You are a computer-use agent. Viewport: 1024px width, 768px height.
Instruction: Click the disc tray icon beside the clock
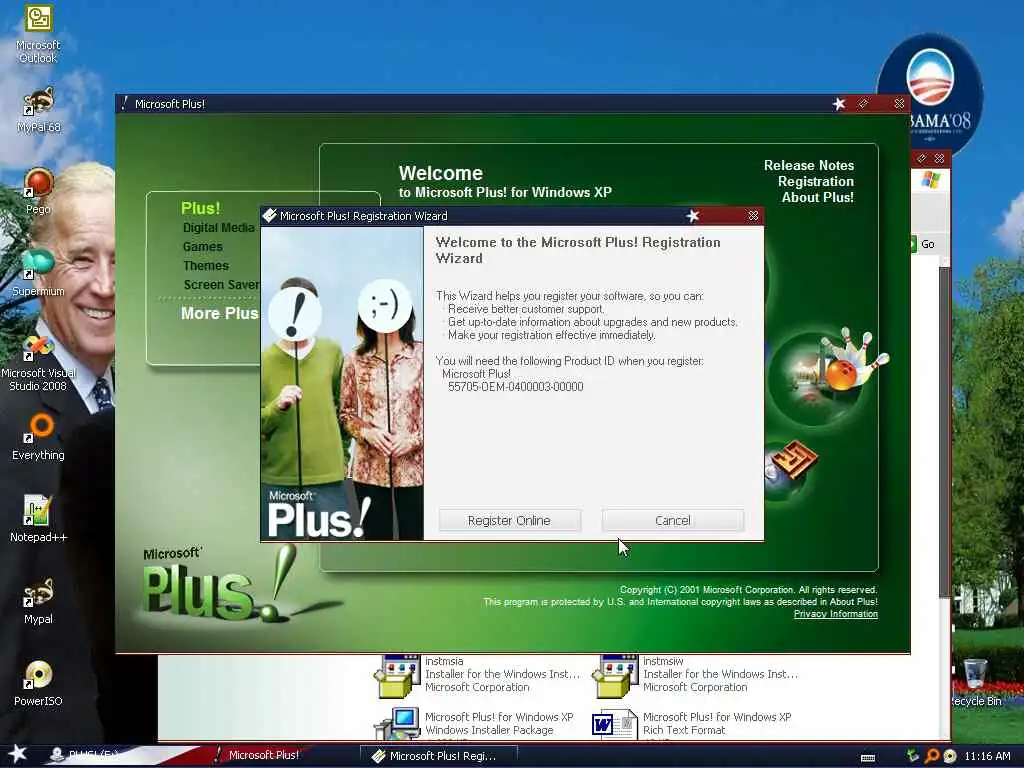point(950,756)
